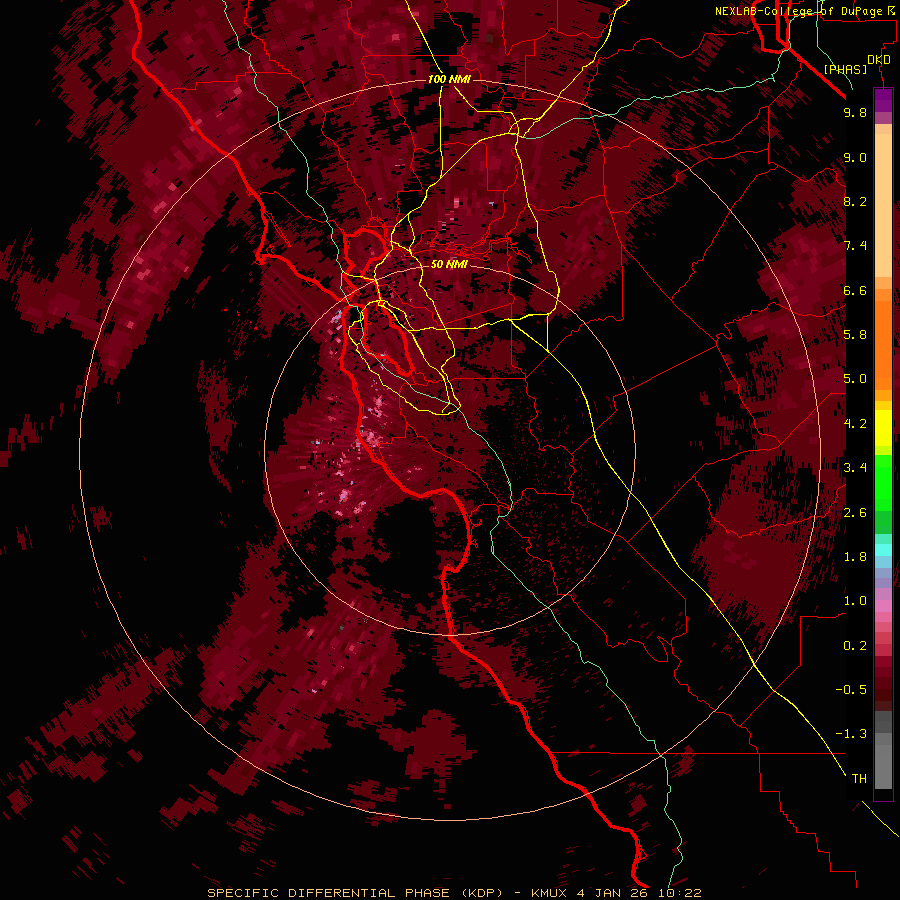Click the 3.4 value on the color scale
Viewport: 900px width, 900px height.
pos(855,468)
